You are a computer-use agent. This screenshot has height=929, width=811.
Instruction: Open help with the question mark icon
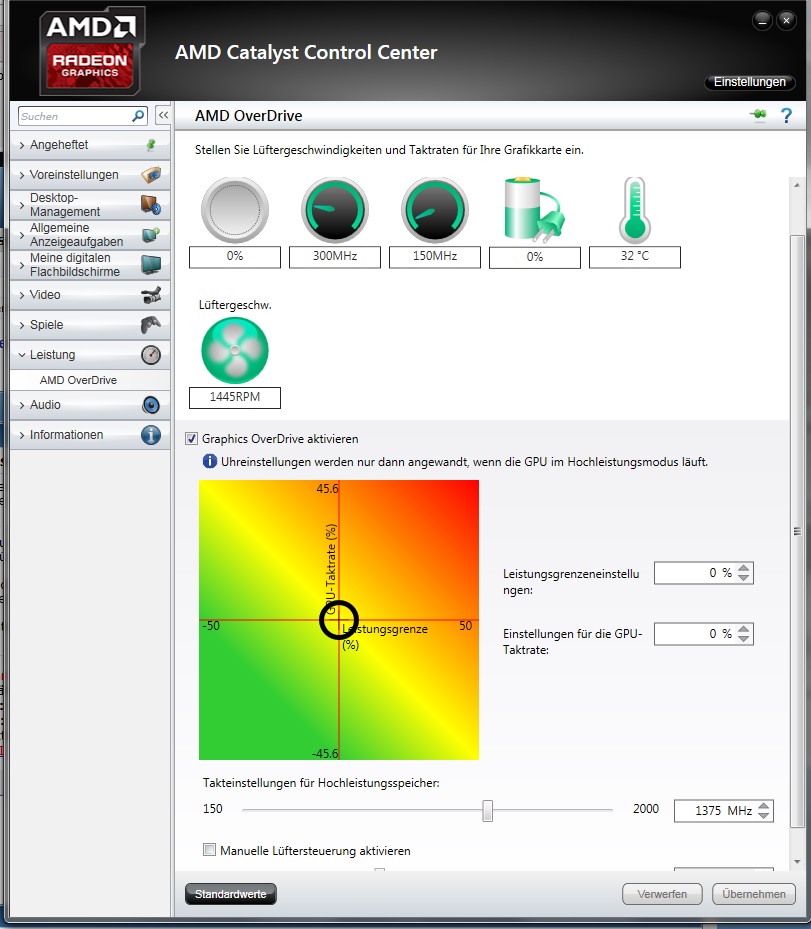point(786,116)
